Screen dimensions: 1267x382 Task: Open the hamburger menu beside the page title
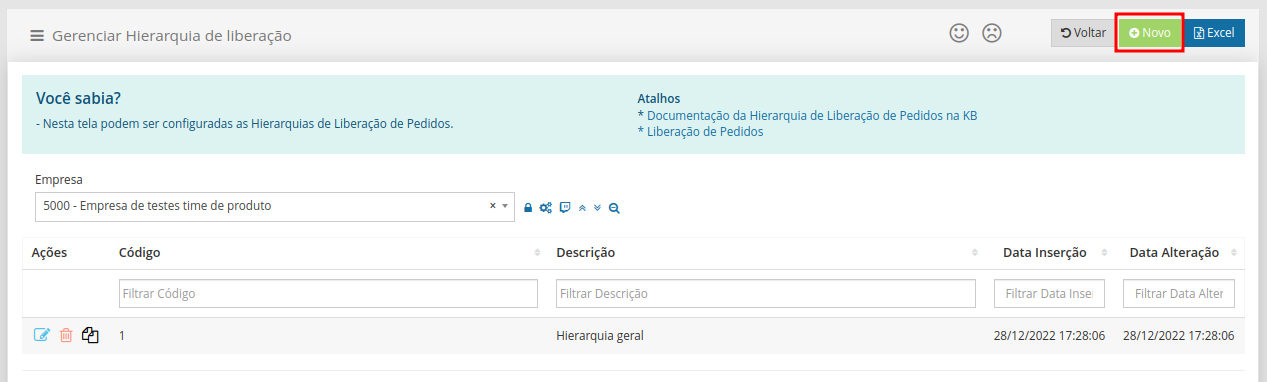pos(37,36)
